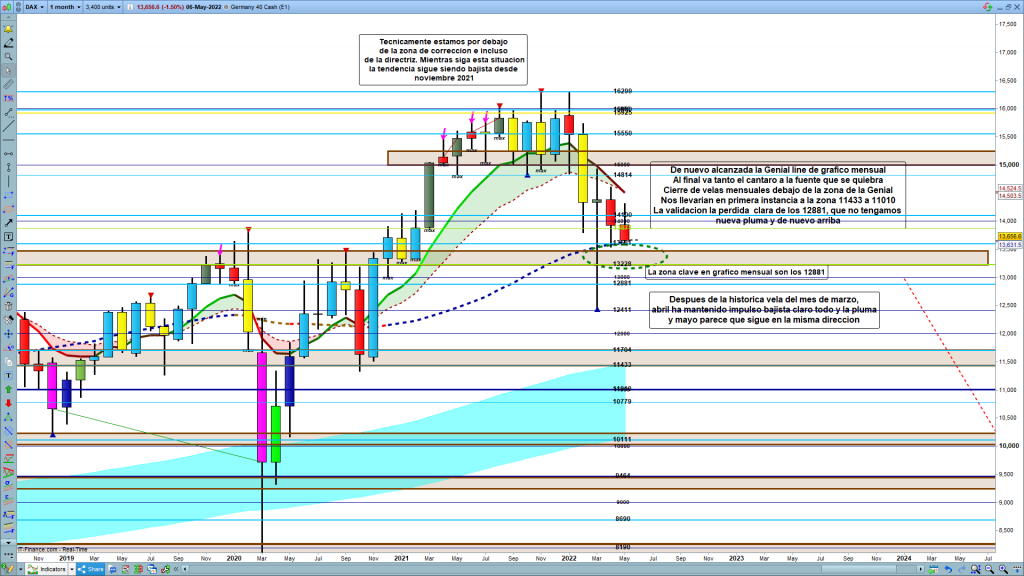Open the 1 month timeframe dropdown
Image resolution: width=1024 pixels, height=576 pixels.
(65, 7)
